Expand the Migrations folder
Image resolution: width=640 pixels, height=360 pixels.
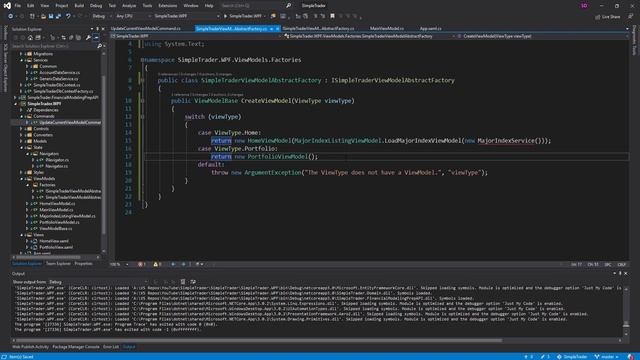click(x=21, y=54)
